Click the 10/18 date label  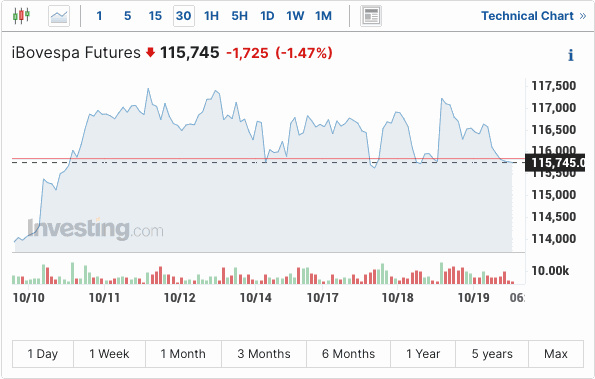point(397,298)
